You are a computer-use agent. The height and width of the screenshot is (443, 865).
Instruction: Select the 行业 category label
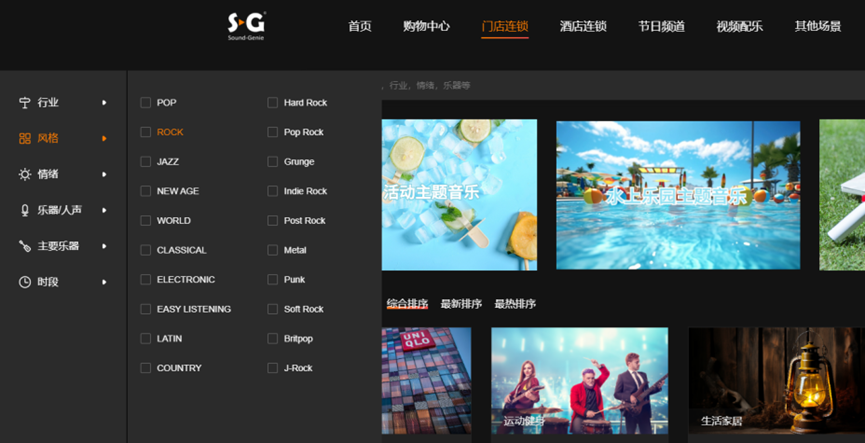coord(48,103)
